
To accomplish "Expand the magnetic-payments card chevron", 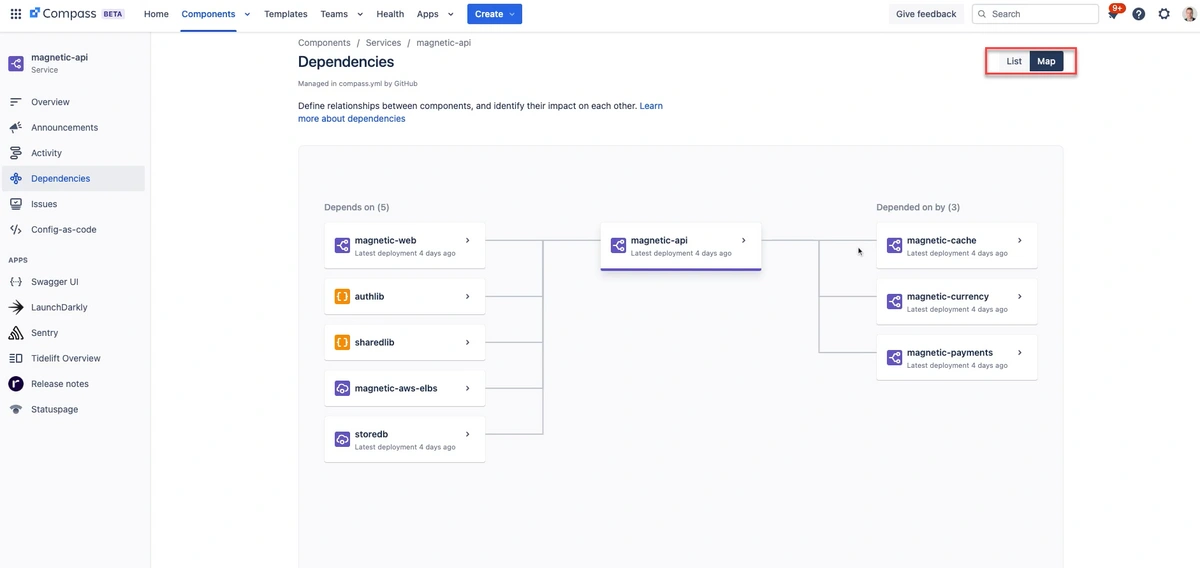I will (x=1020, y=353).
